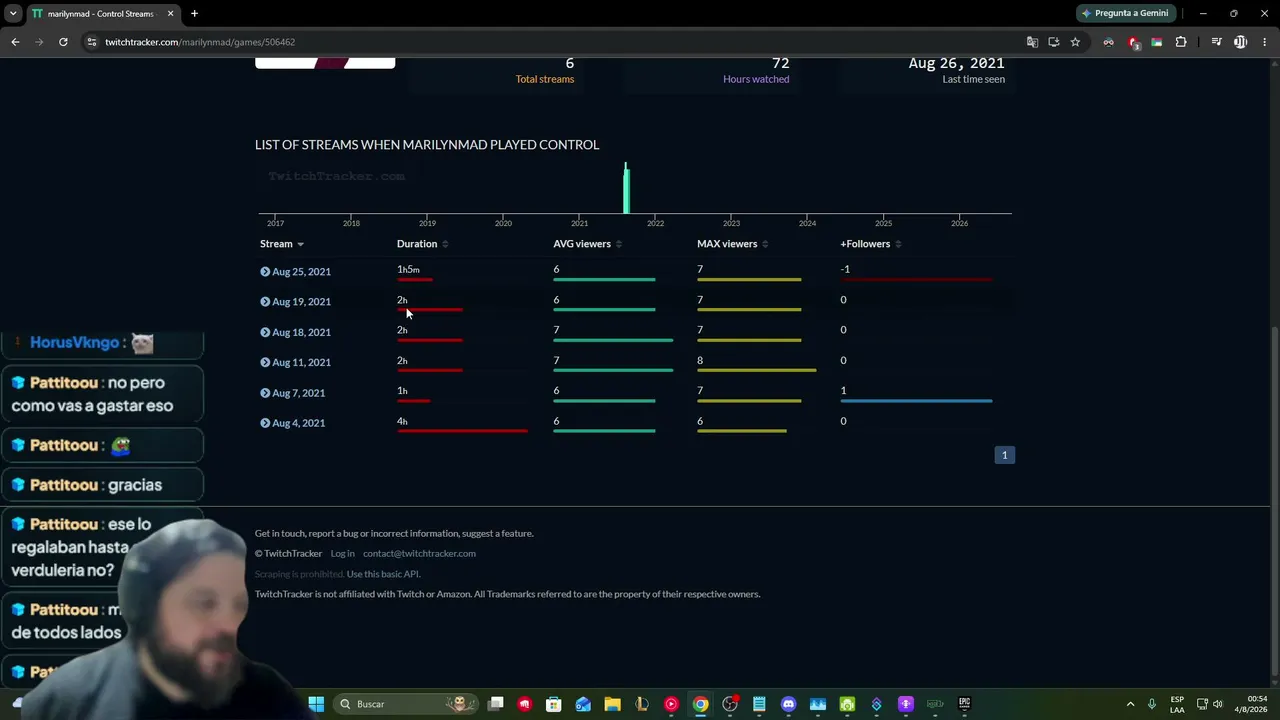Image resolution: width=1280 pixels, height=720 pixels.
Task: Open the 'Use this basic API' link
Action: pyautogui.click(x=383, y=574)
